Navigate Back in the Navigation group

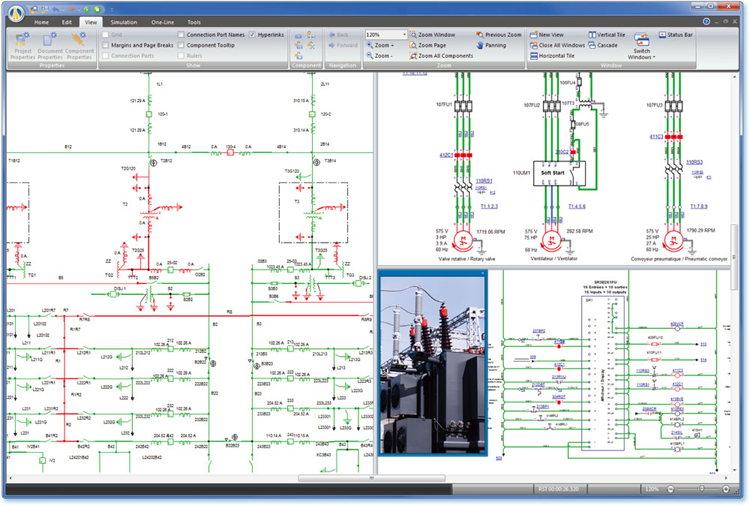point(339,35)
